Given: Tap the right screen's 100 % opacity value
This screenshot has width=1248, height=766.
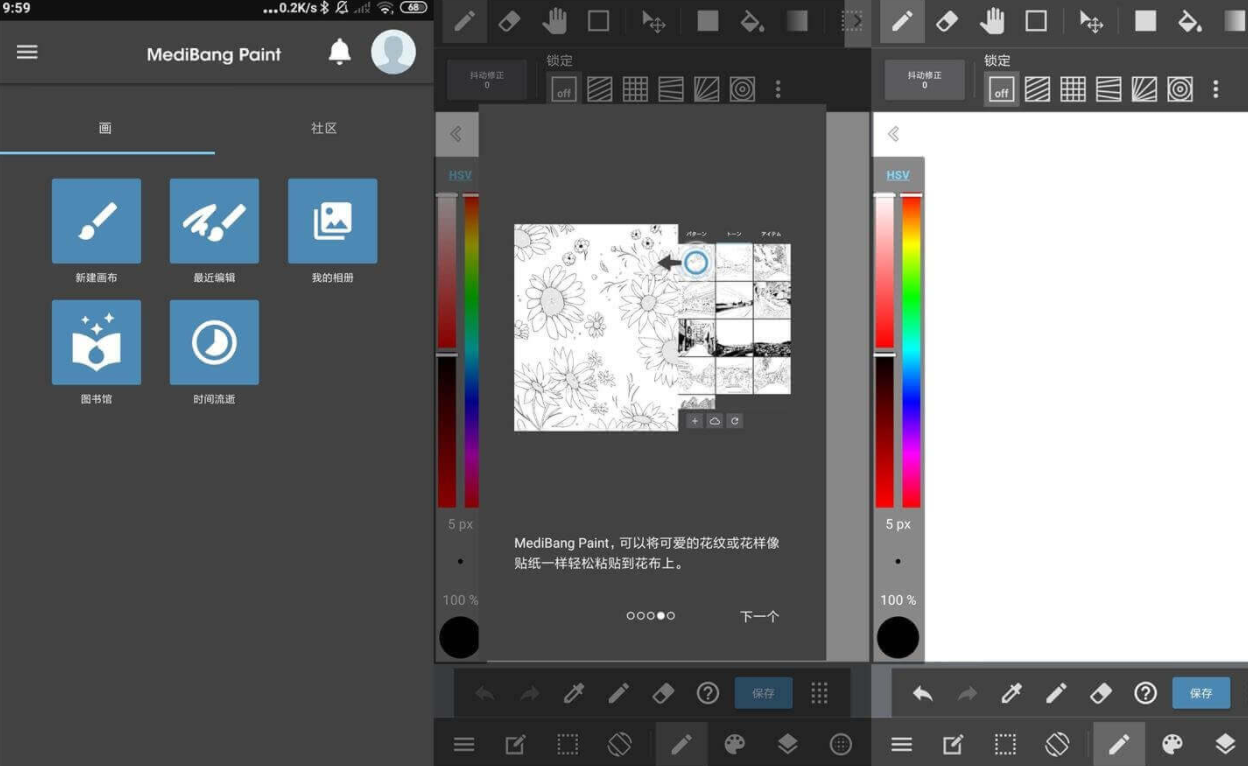Looking at the screenshot, I should click(898, 600).
